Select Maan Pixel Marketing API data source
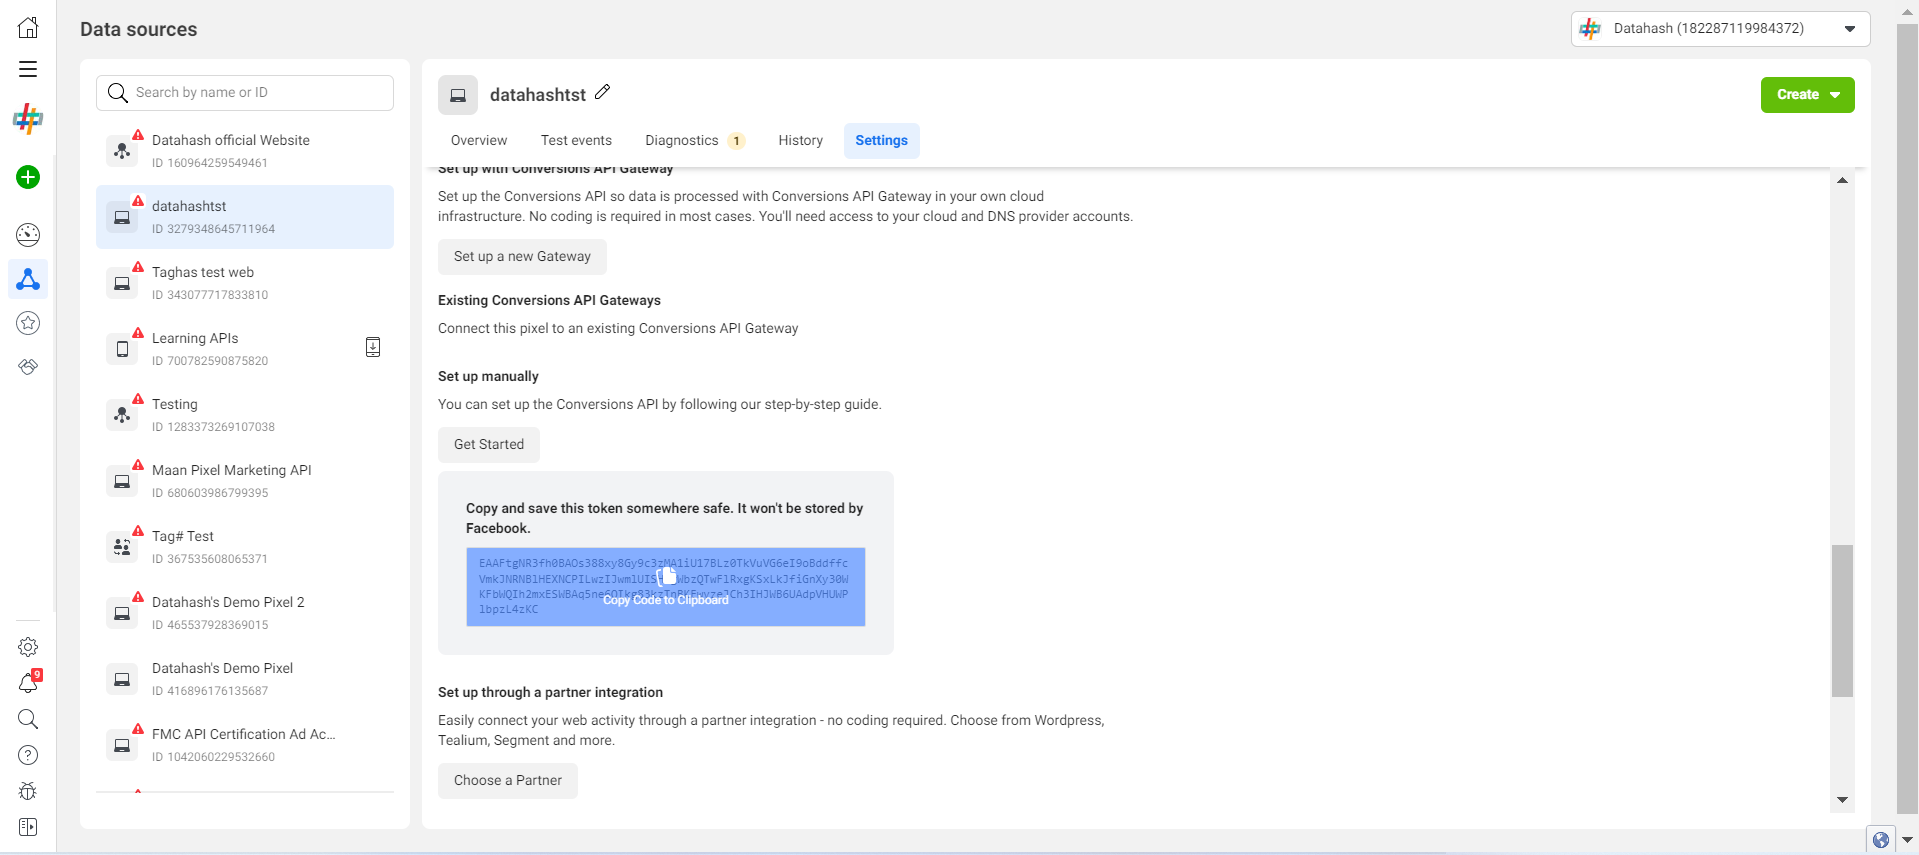This screenshot has height=855, width=1919. (245, 481)
